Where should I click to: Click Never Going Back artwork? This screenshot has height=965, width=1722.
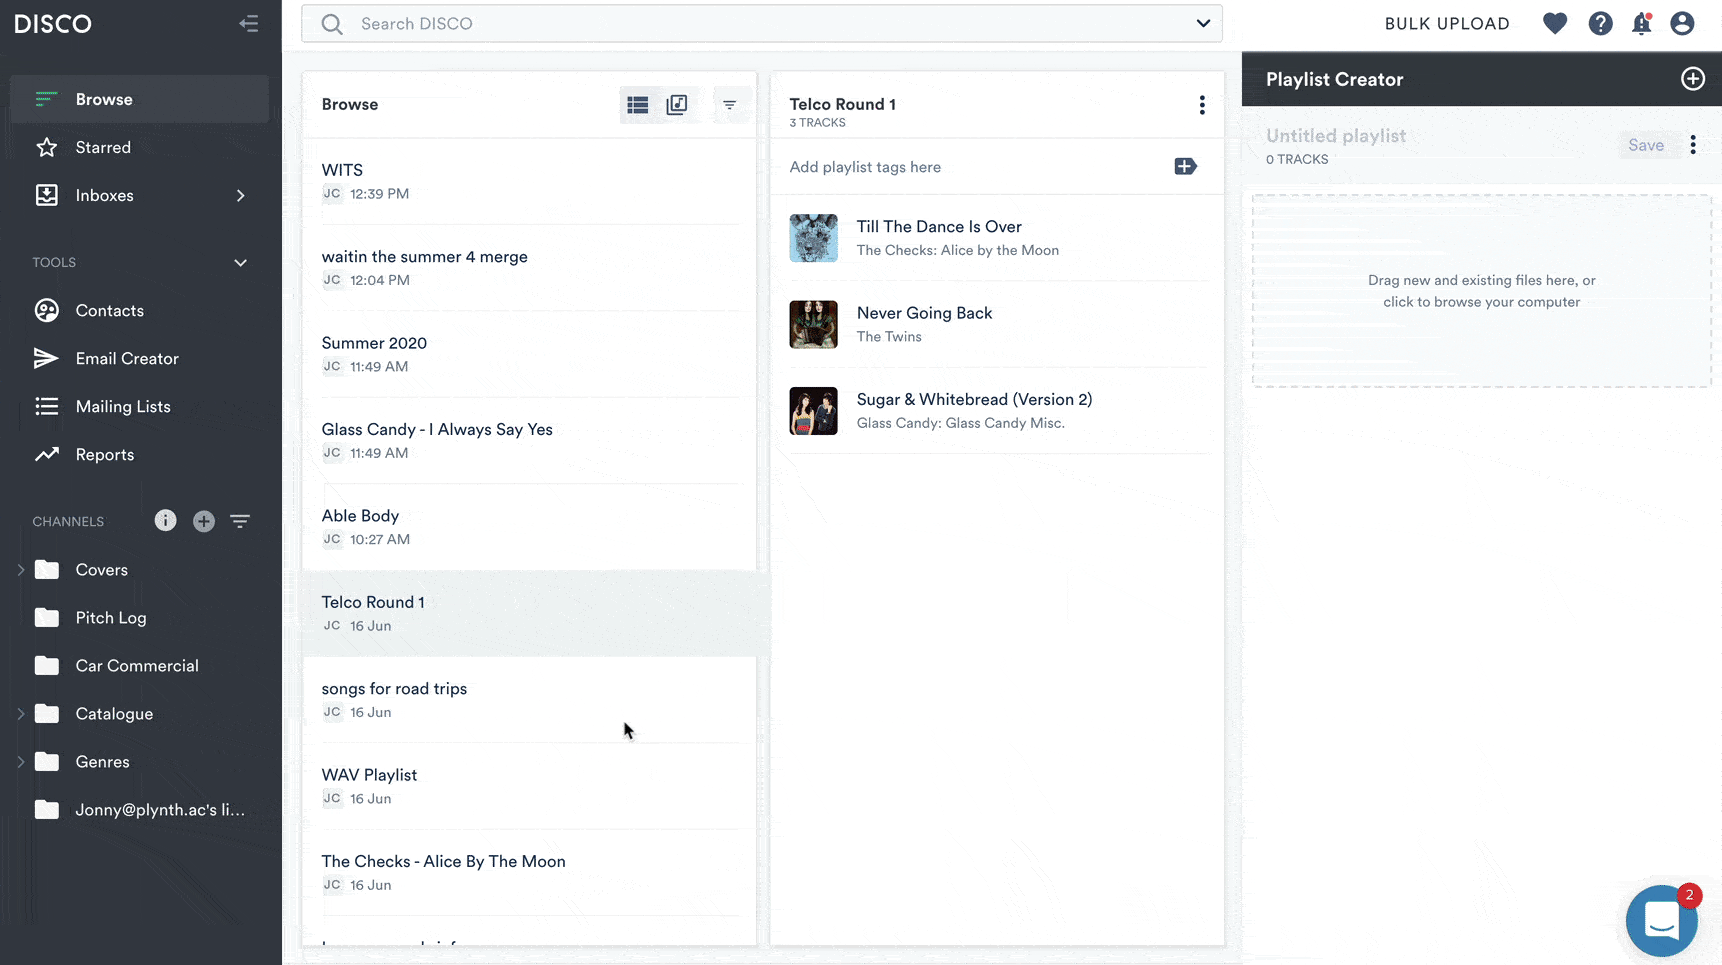(x=813, y=324)
